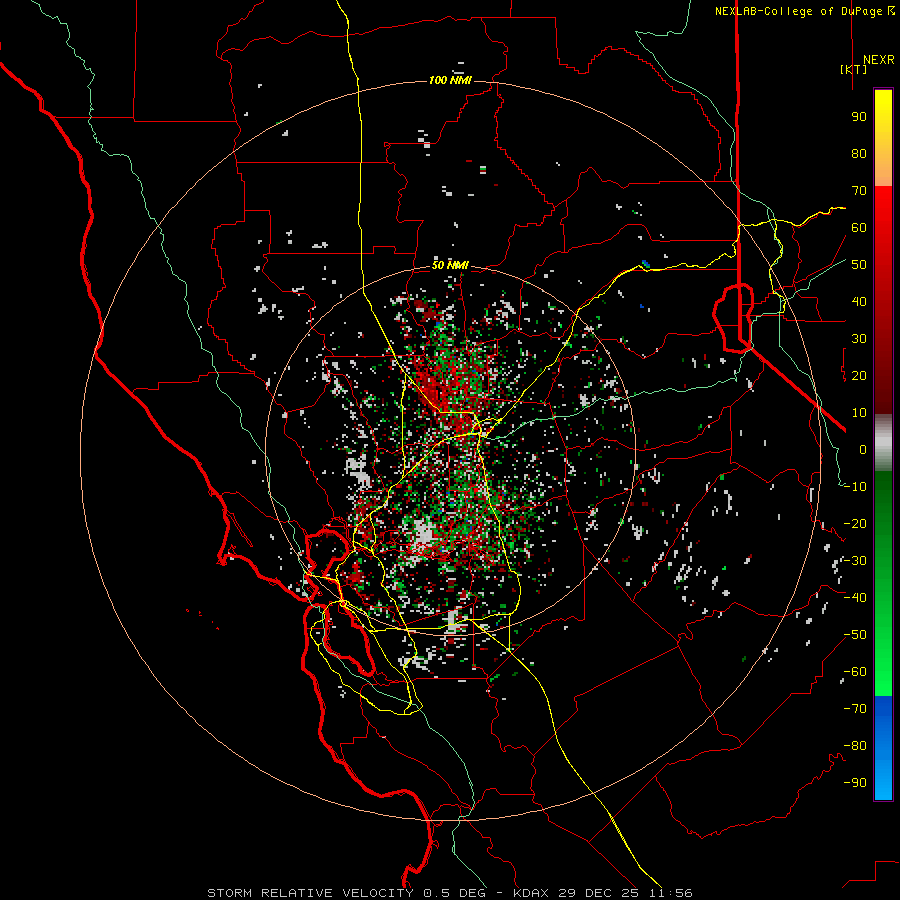Pick the gray zero-velocity band of color bar
The width and height of the screenshot is (900, 900).
point(883,443)
